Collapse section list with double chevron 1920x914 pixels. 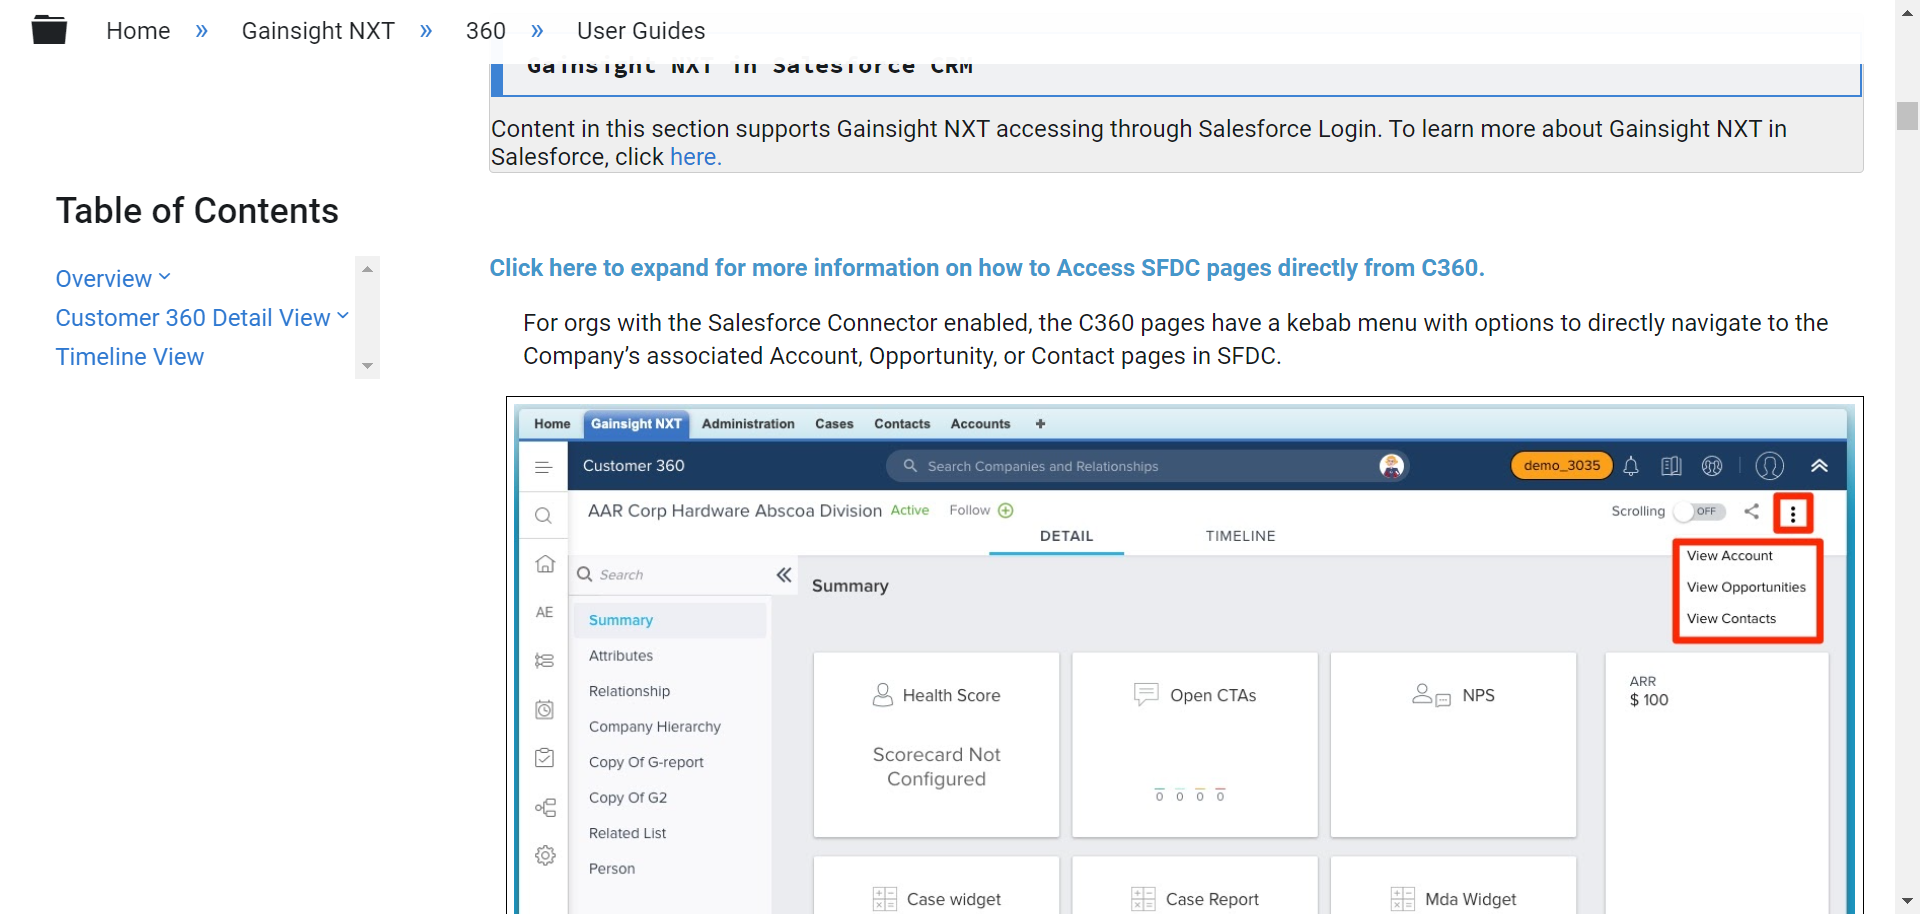pyautogui.click(x=784, y=575)
